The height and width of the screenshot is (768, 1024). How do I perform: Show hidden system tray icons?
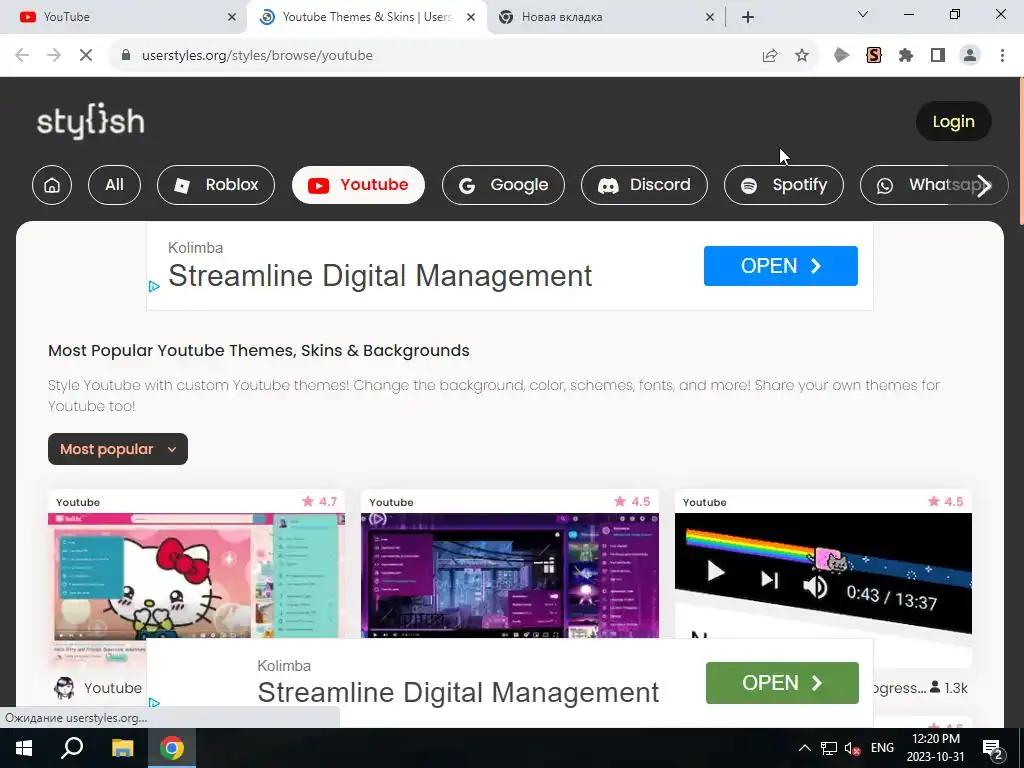pos(805,748)
